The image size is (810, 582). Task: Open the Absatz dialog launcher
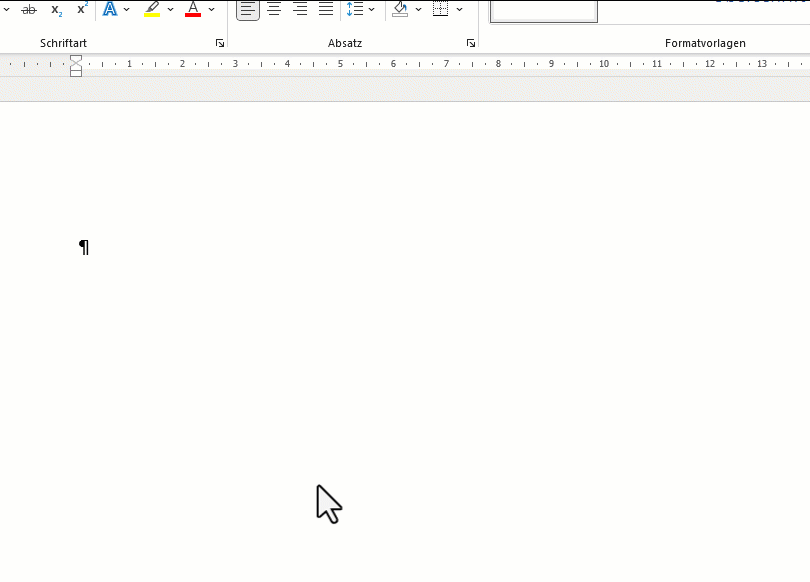point(471,44)
